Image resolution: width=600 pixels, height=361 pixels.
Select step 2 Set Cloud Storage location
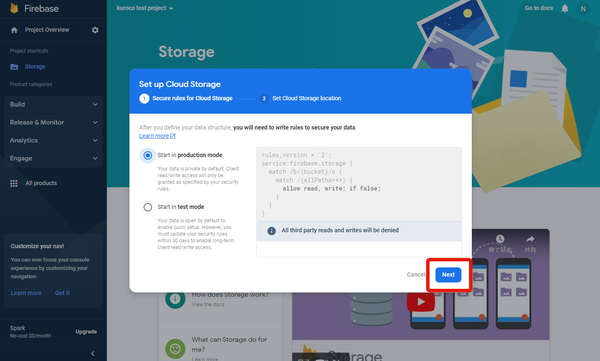pos(301,98)
